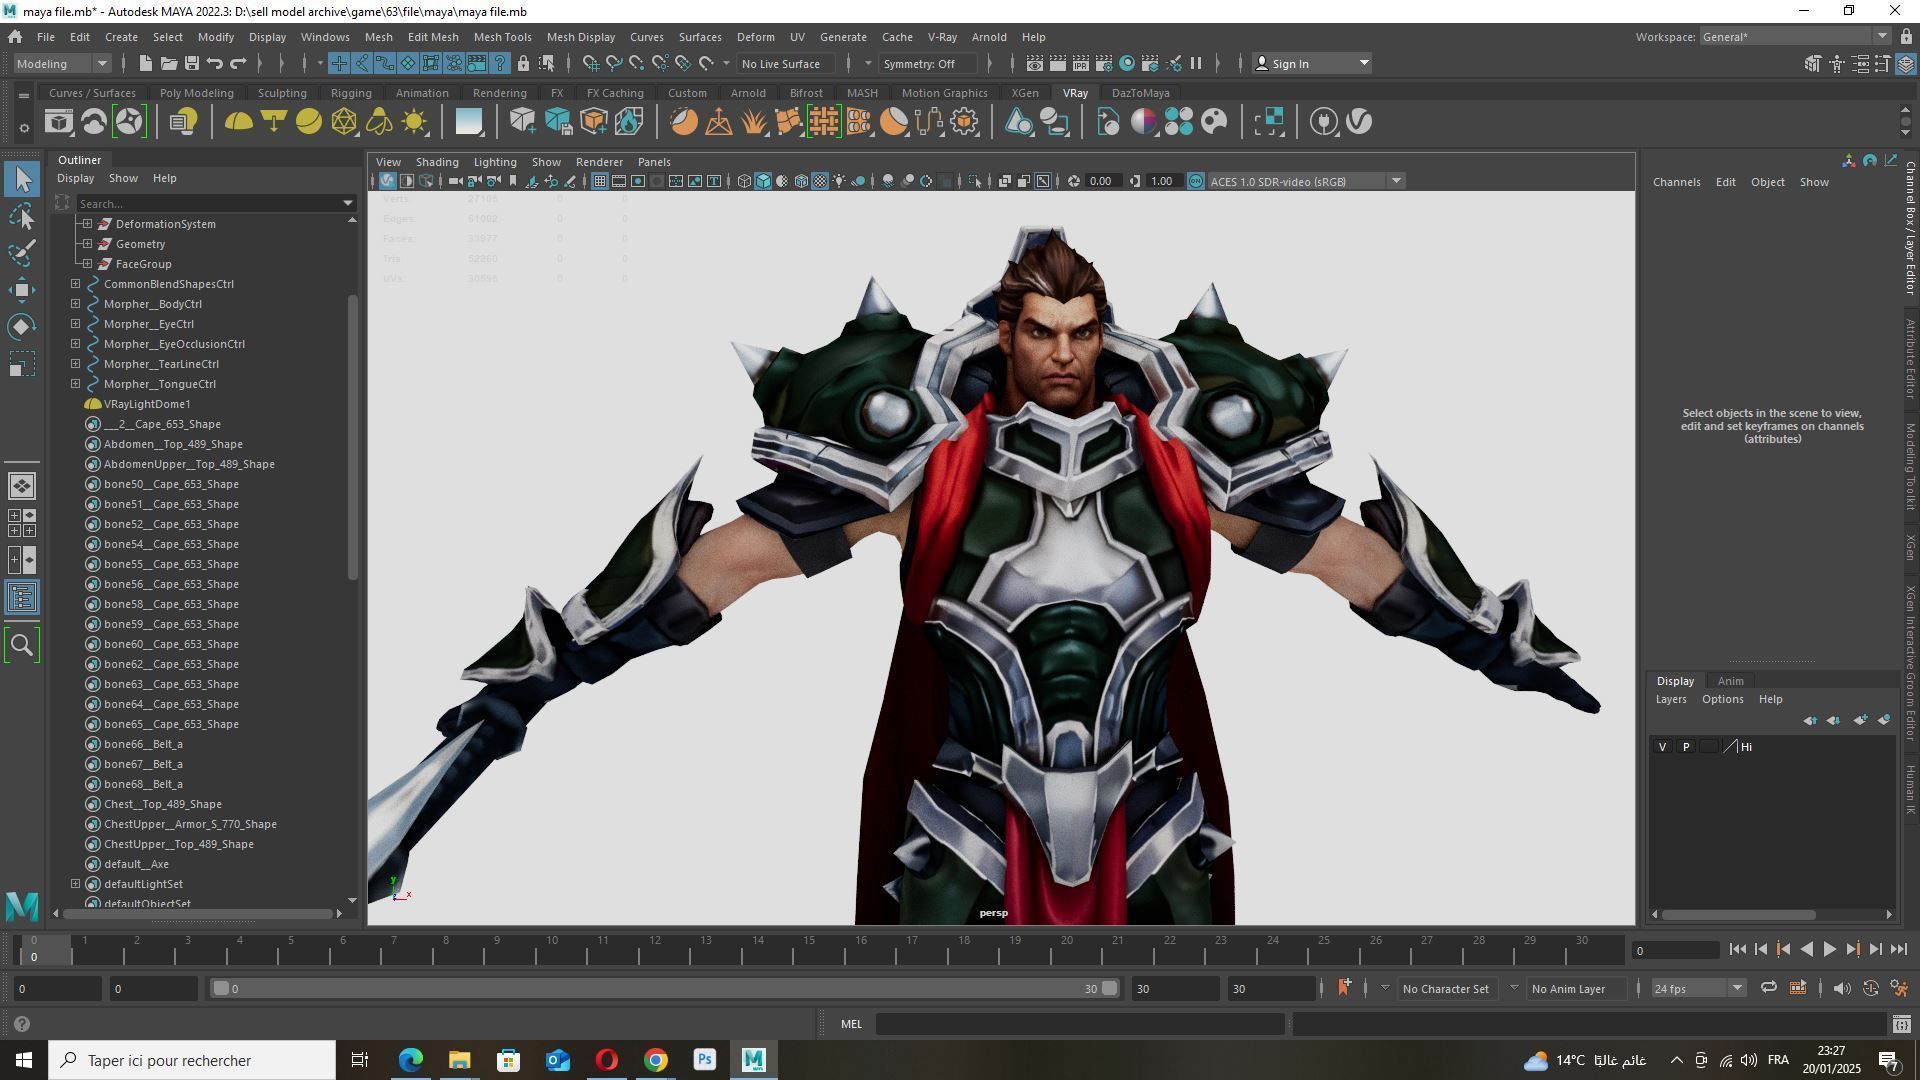Toggle the P playback box of layer

pyautogui.click(x=1686, y=747)
